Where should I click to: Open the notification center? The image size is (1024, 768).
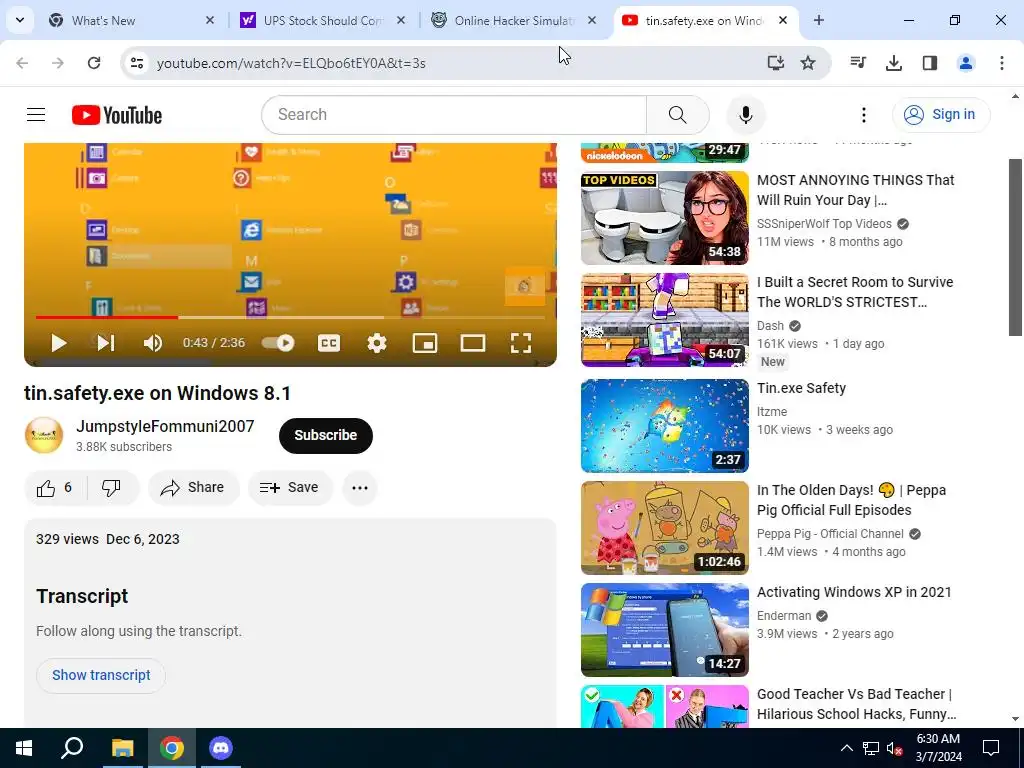(x=991, y=748)
